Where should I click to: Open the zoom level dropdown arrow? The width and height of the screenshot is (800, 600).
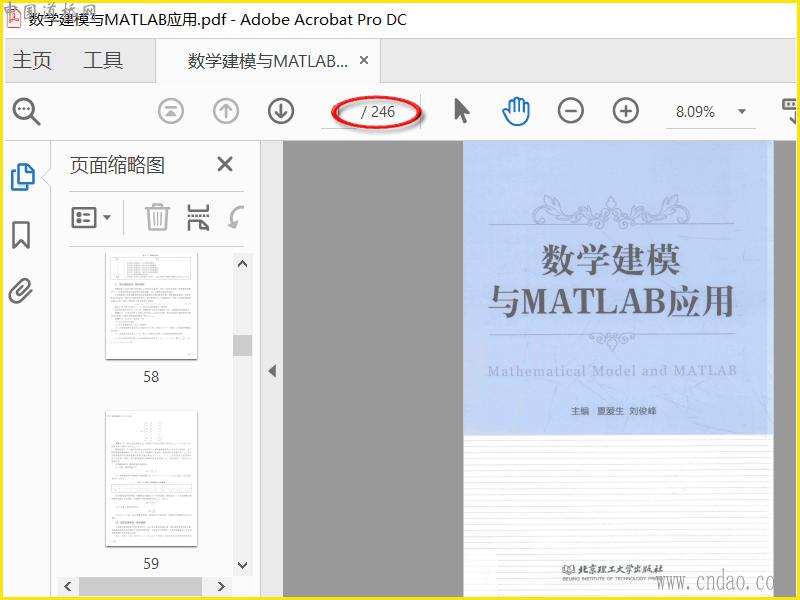(x=742, y=112)
